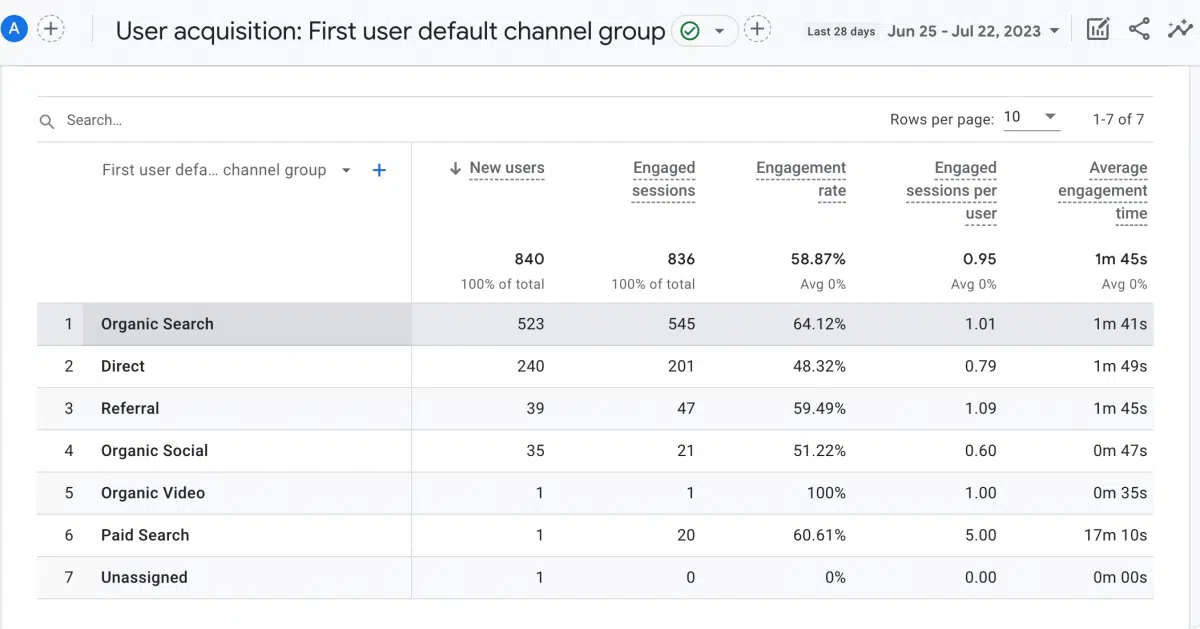Add a comparison with the plus circle beside A
1200x629 pixels.
(x=51, y=29)
